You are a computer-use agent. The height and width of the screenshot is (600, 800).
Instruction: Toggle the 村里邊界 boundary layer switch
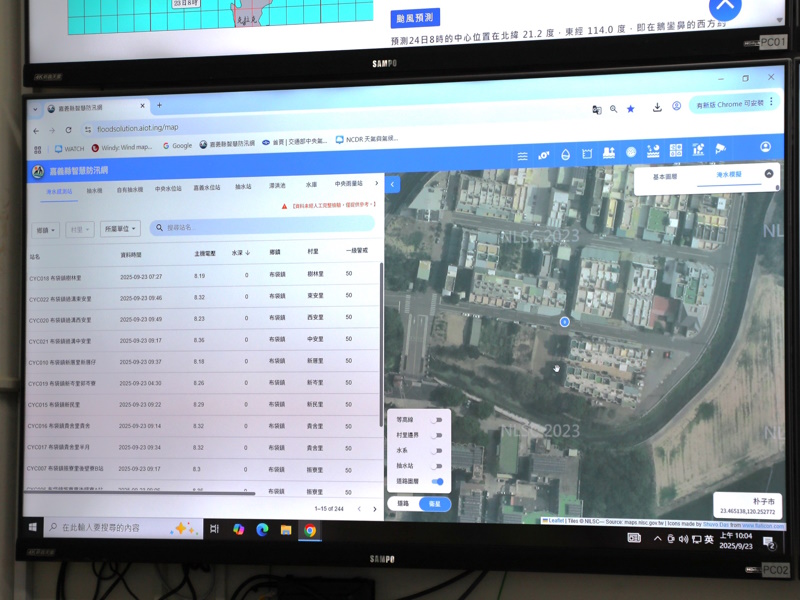[436, 435]
